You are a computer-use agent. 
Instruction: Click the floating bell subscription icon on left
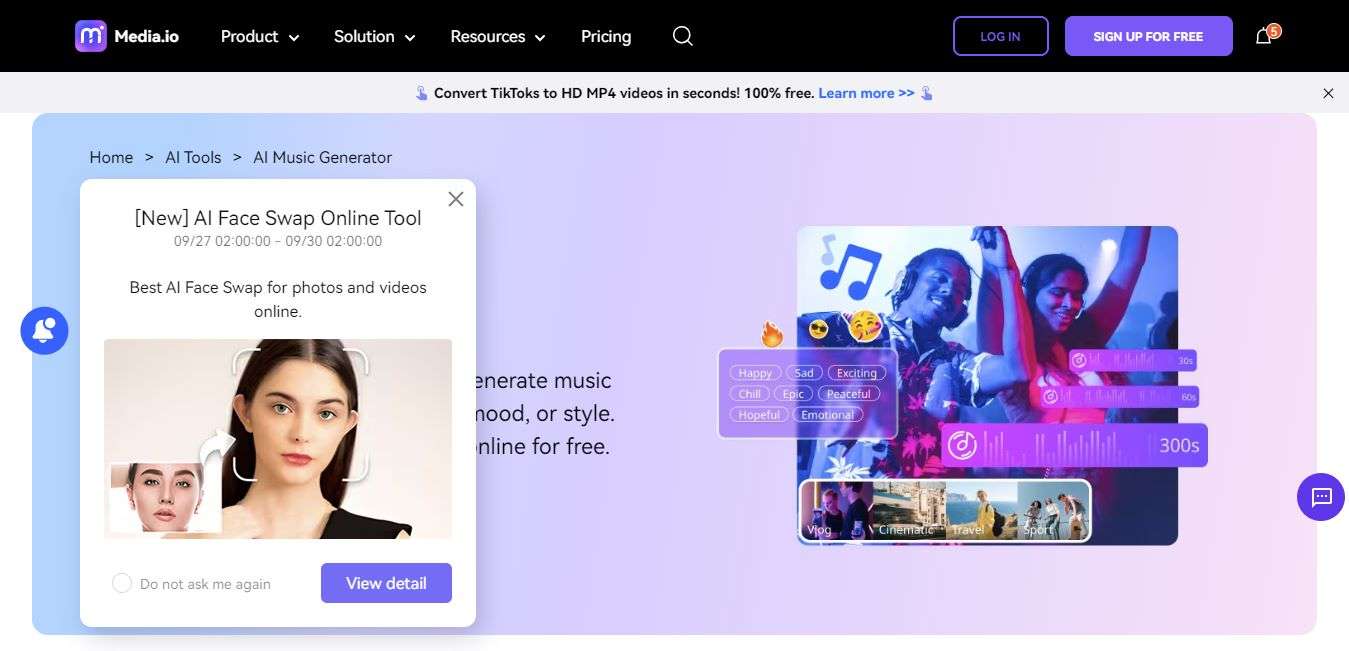pos(43,330)
